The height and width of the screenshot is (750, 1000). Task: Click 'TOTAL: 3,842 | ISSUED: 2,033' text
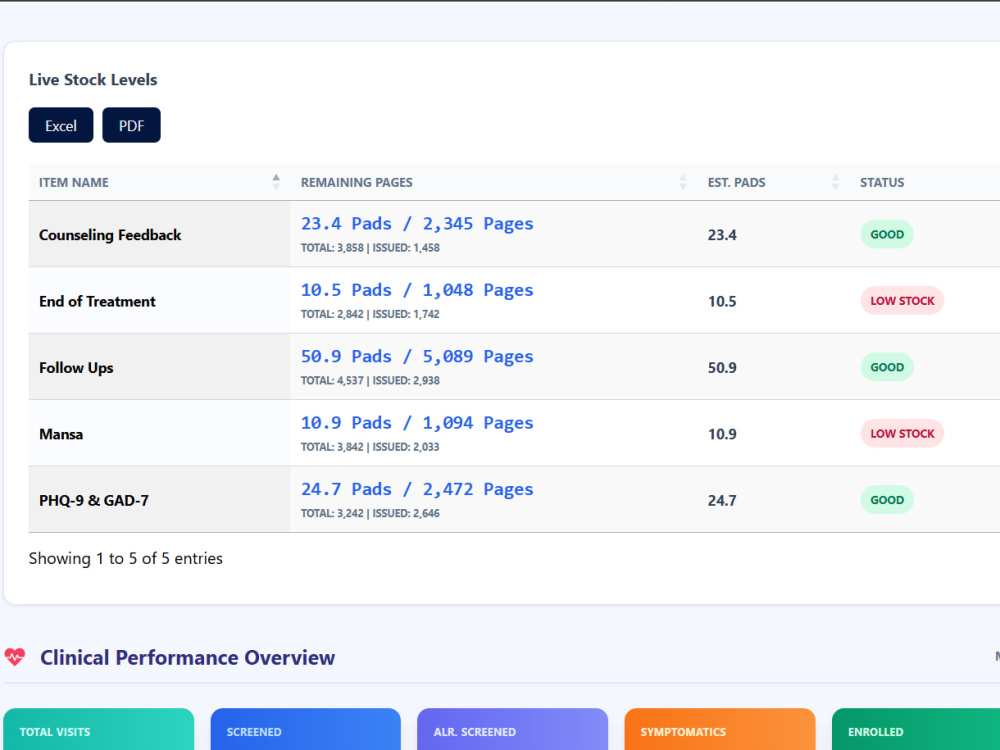pos(370,447)
